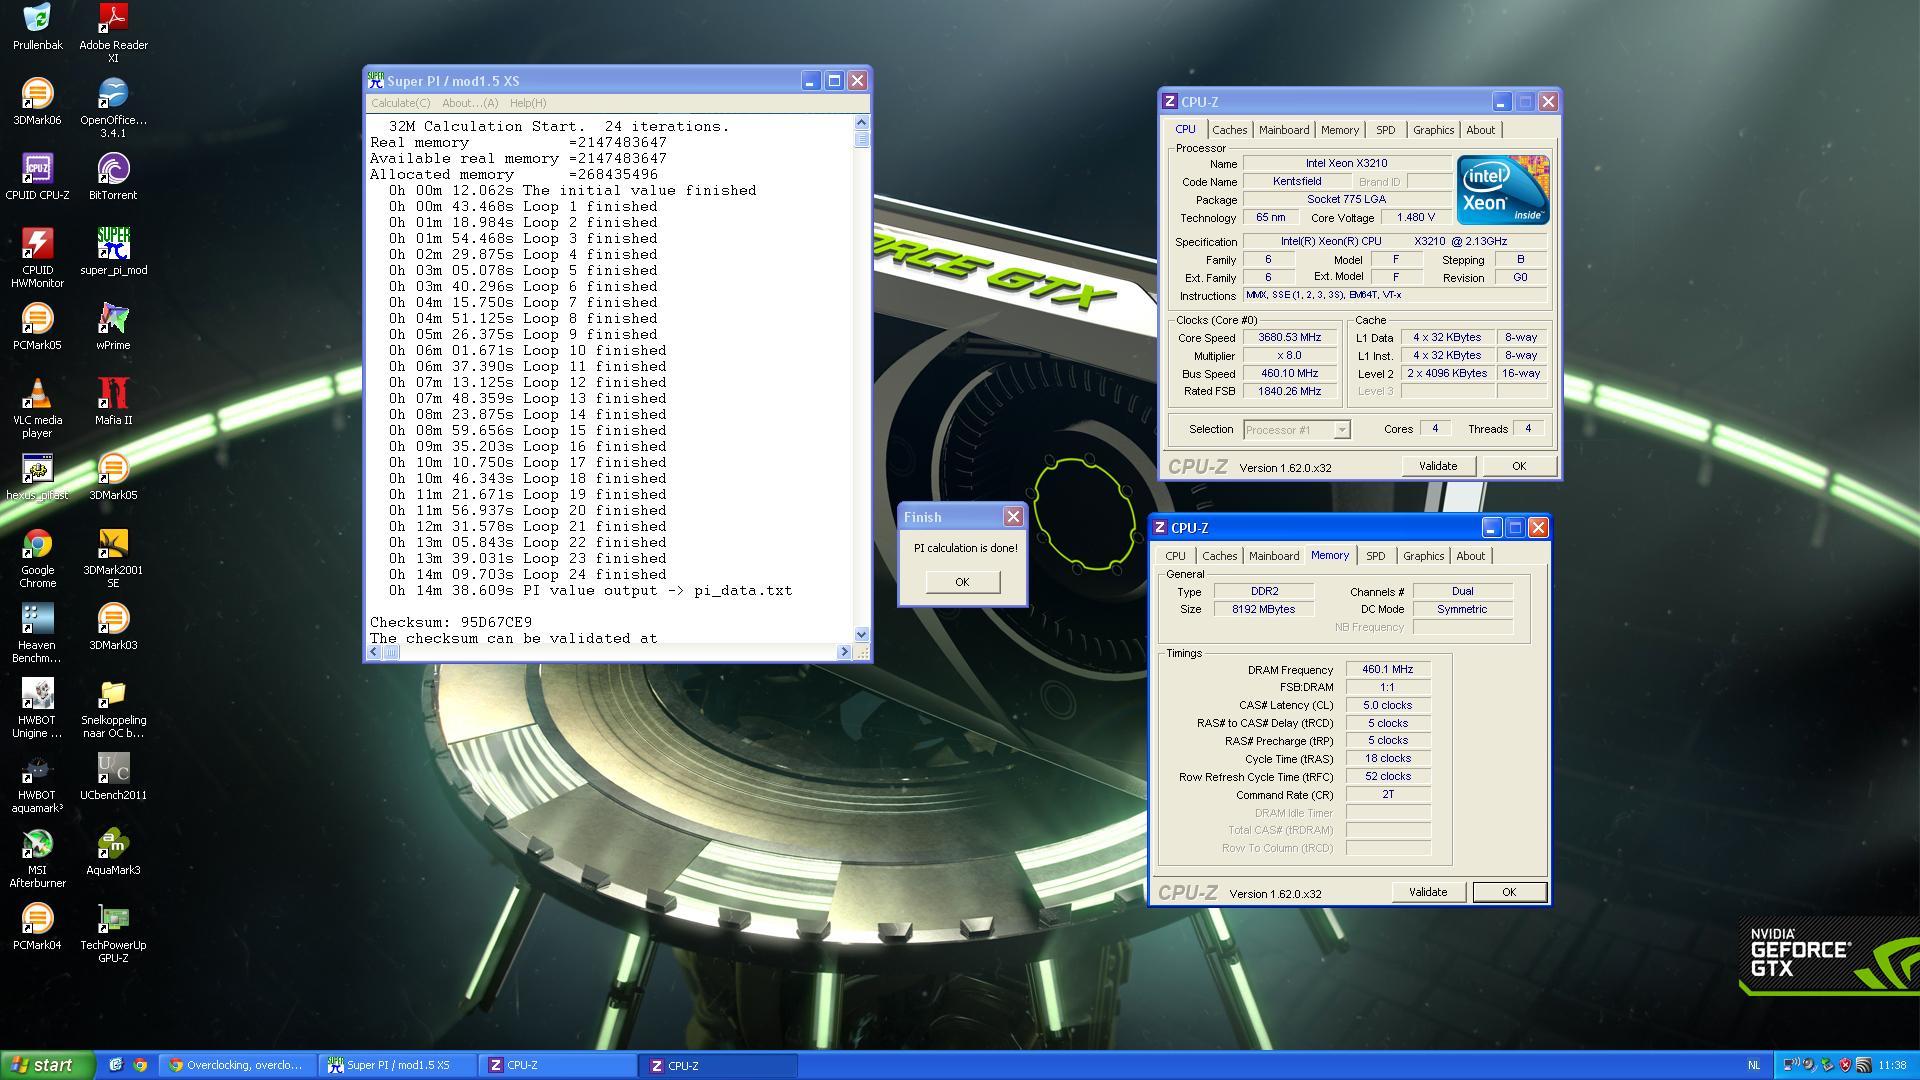Open Caches tab in lower CPU-Z window
This screenshot has height=1080, width=1920.
coord(1219,556)
